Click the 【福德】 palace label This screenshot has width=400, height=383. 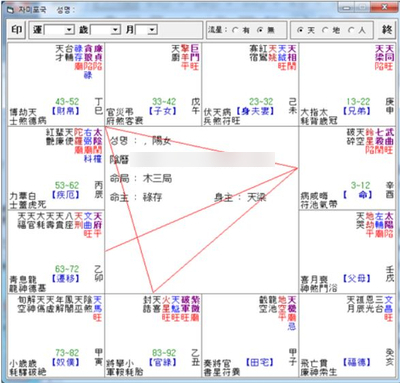click(x=357, y=362)
